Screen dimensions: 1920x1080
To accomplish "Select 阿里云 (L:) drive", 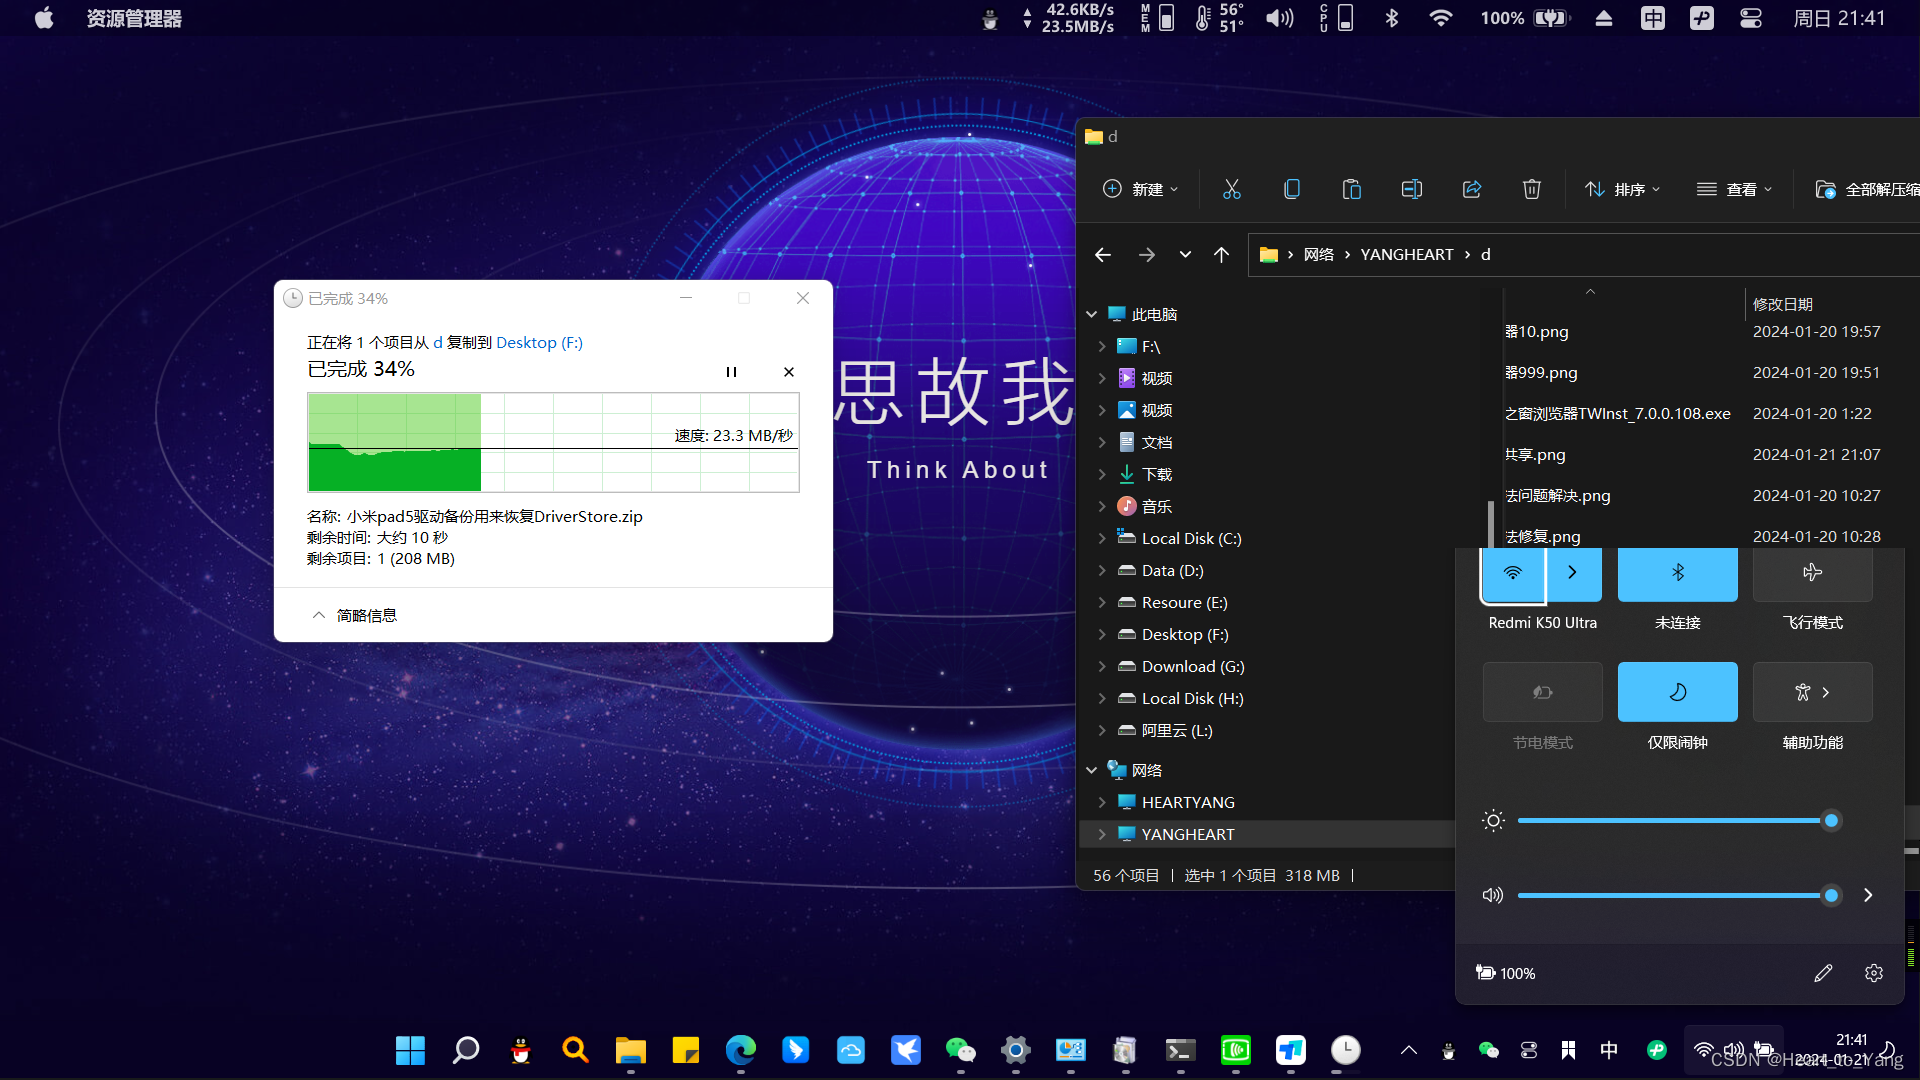I will coord(1177,730).
